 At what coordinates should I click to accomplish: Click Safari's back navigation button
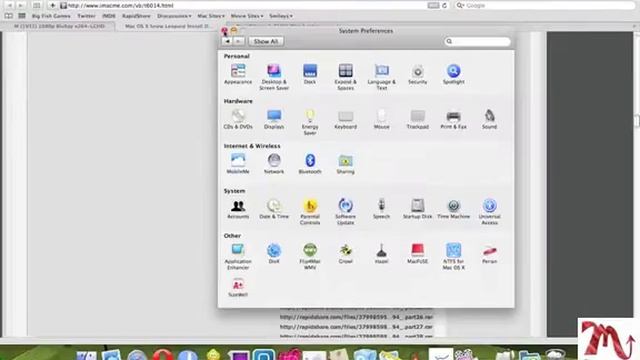click(x=10, y=5)
